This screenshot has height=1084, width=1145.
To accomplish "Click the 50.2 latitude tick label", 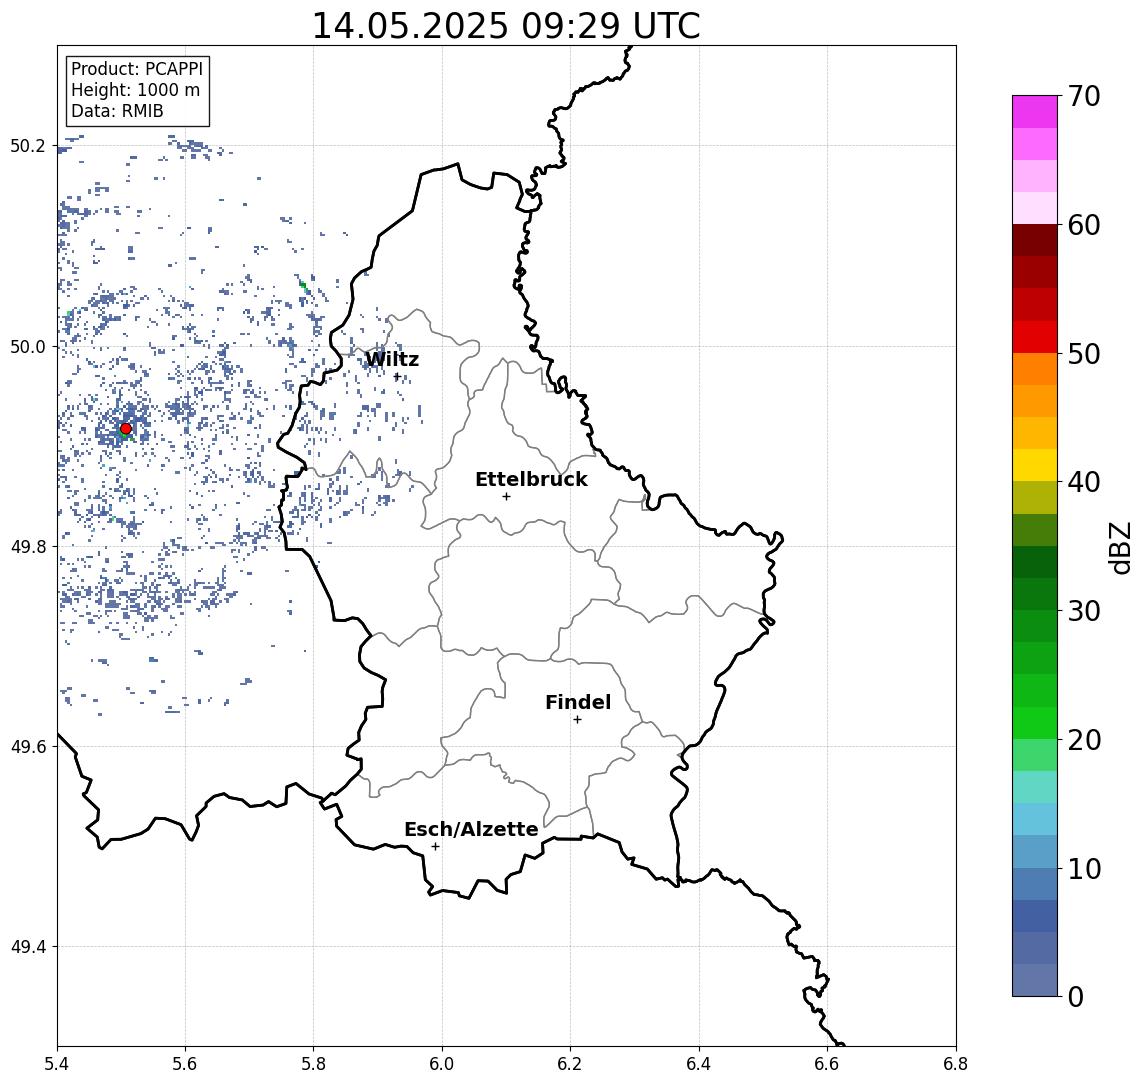I will tap(28, 146).
